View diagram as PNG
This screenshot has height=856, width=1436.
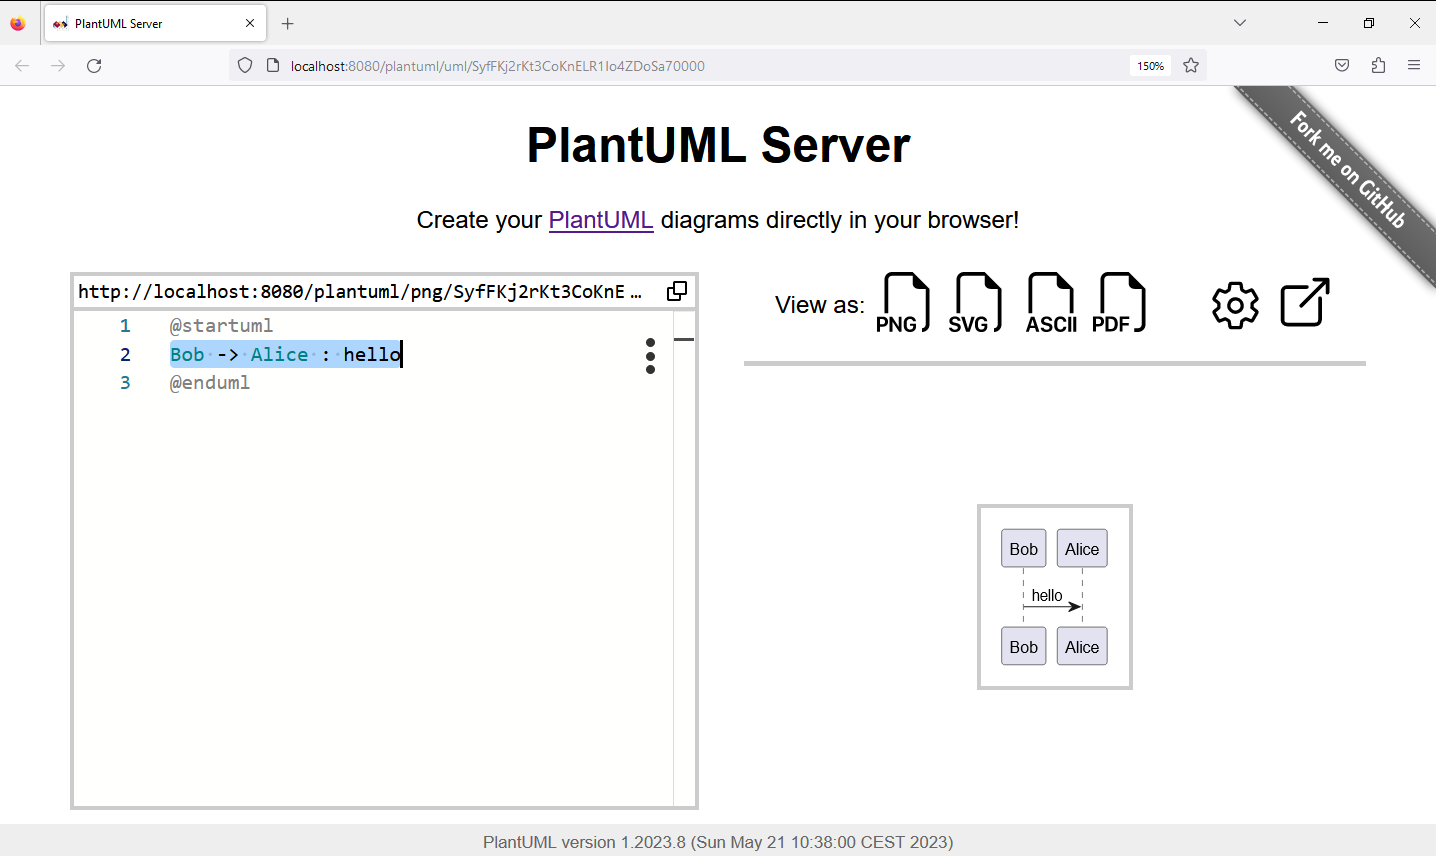coord(902,303)
